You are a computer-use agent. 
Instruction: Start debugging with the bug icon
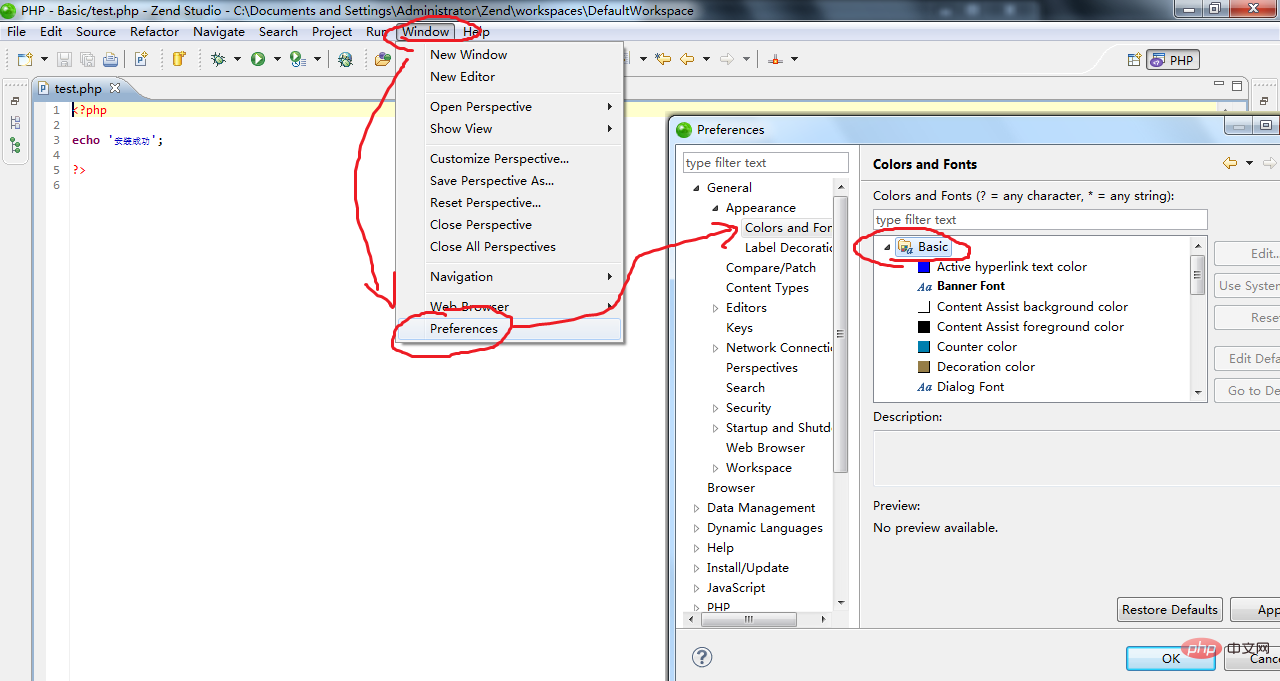click(218, 59)
